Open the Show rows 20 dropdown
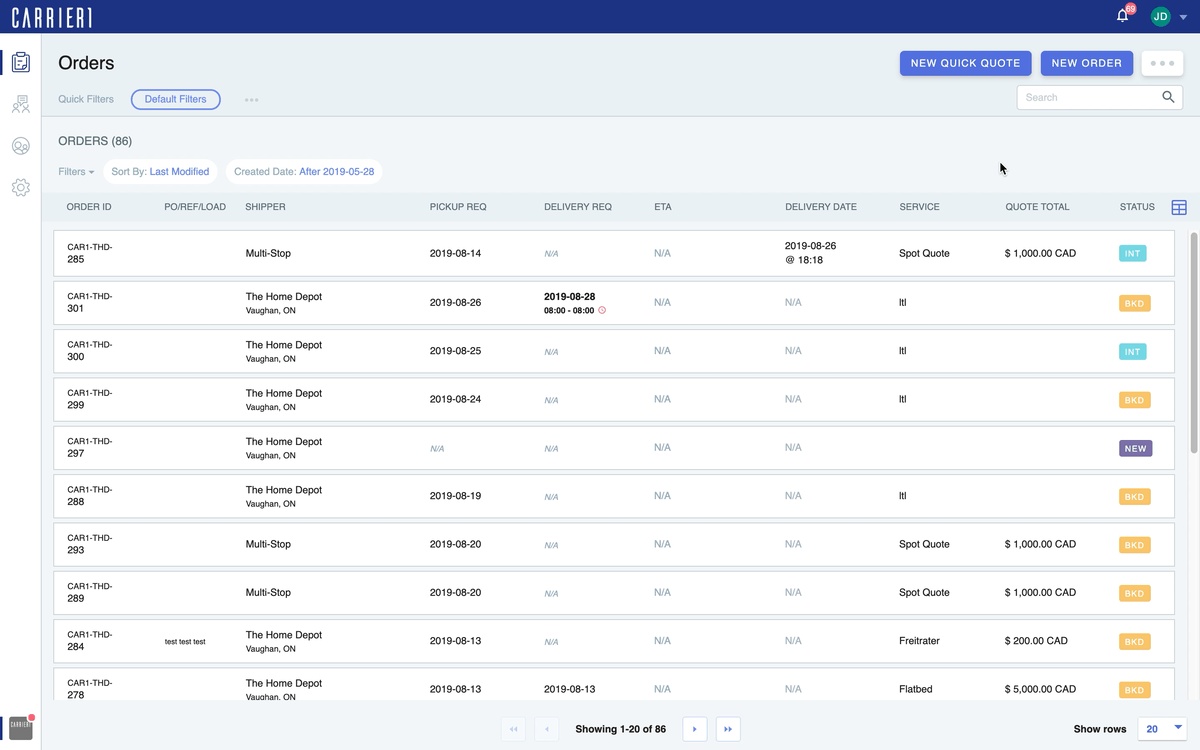This screenshot has height=750, width=1200. click(x=1163, y=729)
